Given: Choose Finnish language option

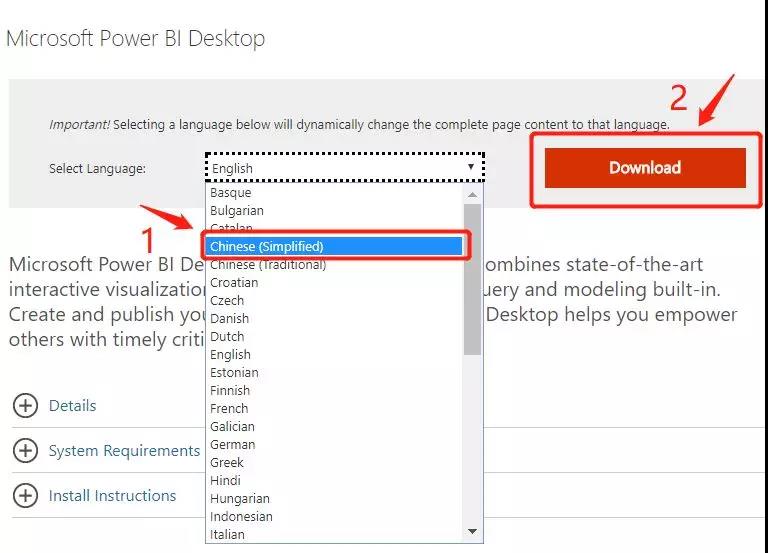Looking at the screenshot, I should click(x=335, y=390).
